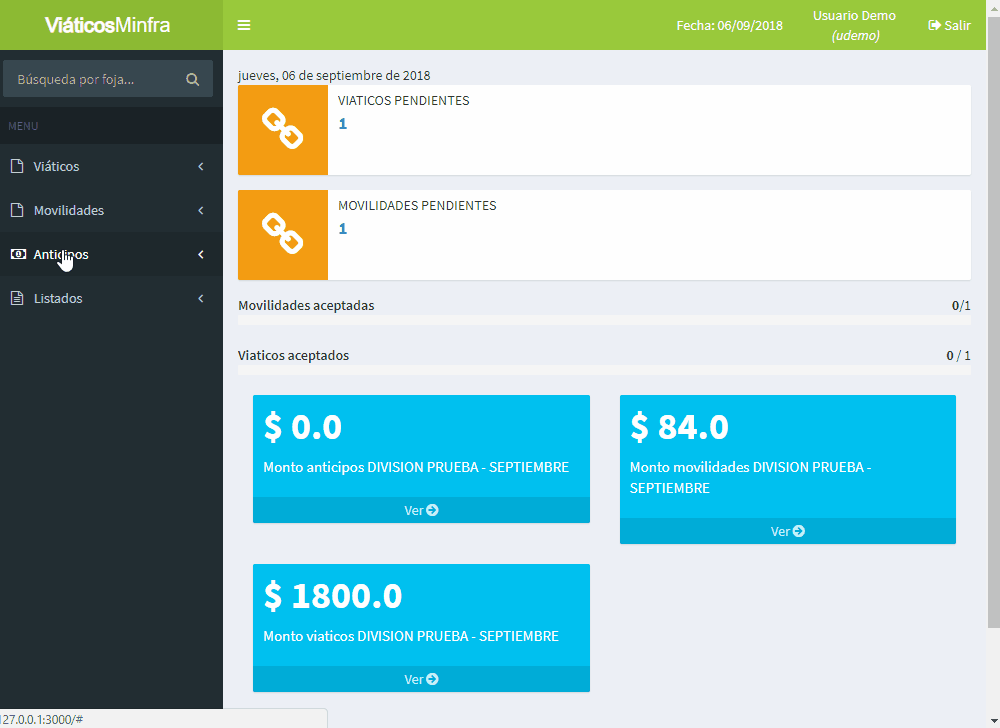Toggle the sidebar with the hamburger icon

pos(244,25)
